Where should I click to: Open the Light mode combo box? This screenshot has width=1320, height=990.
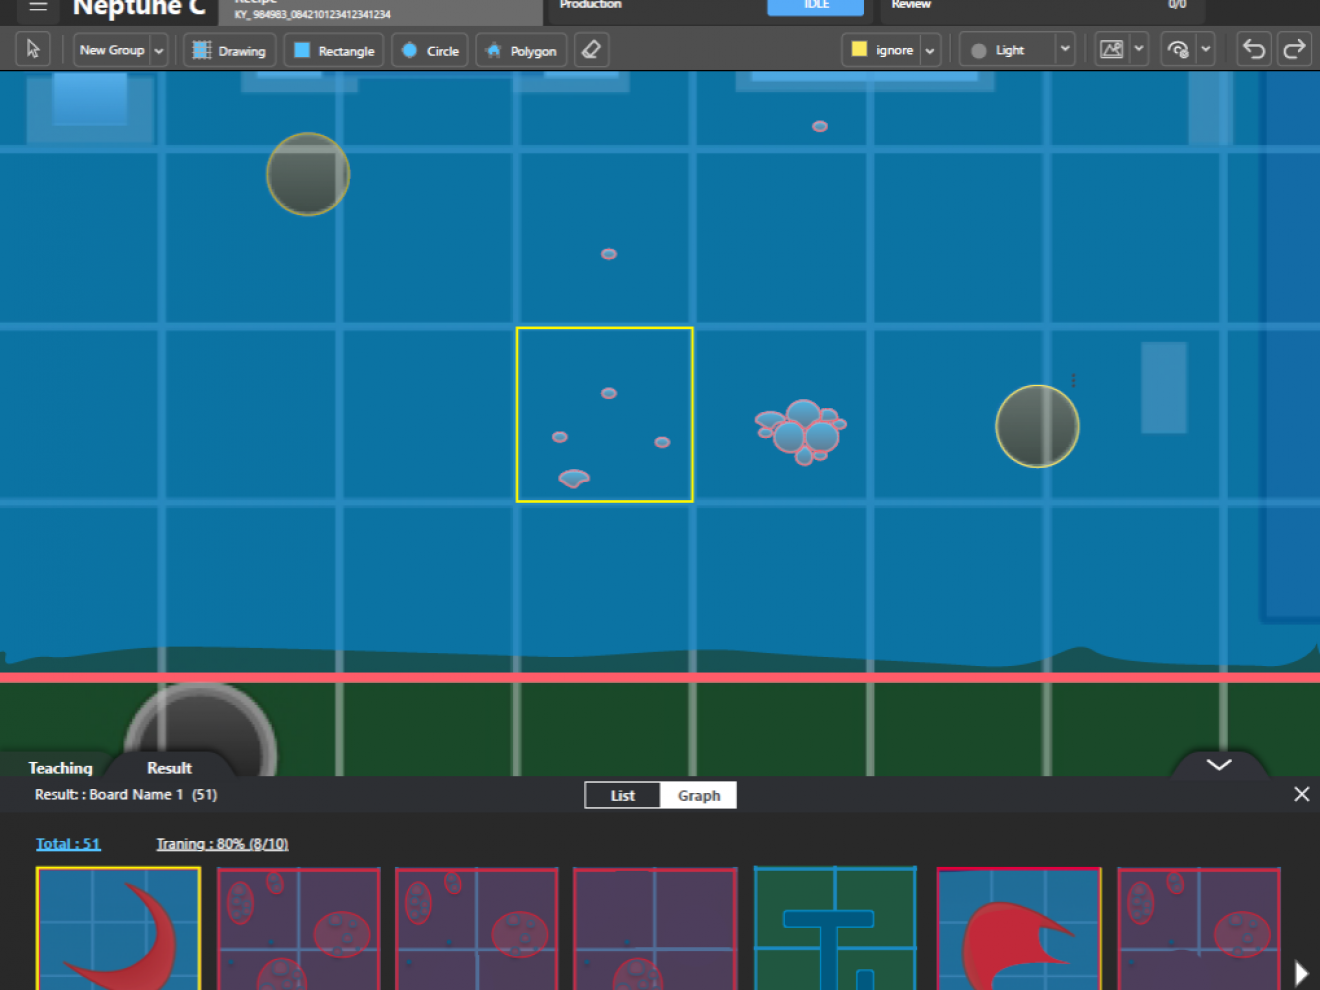tap(1017, 50)
